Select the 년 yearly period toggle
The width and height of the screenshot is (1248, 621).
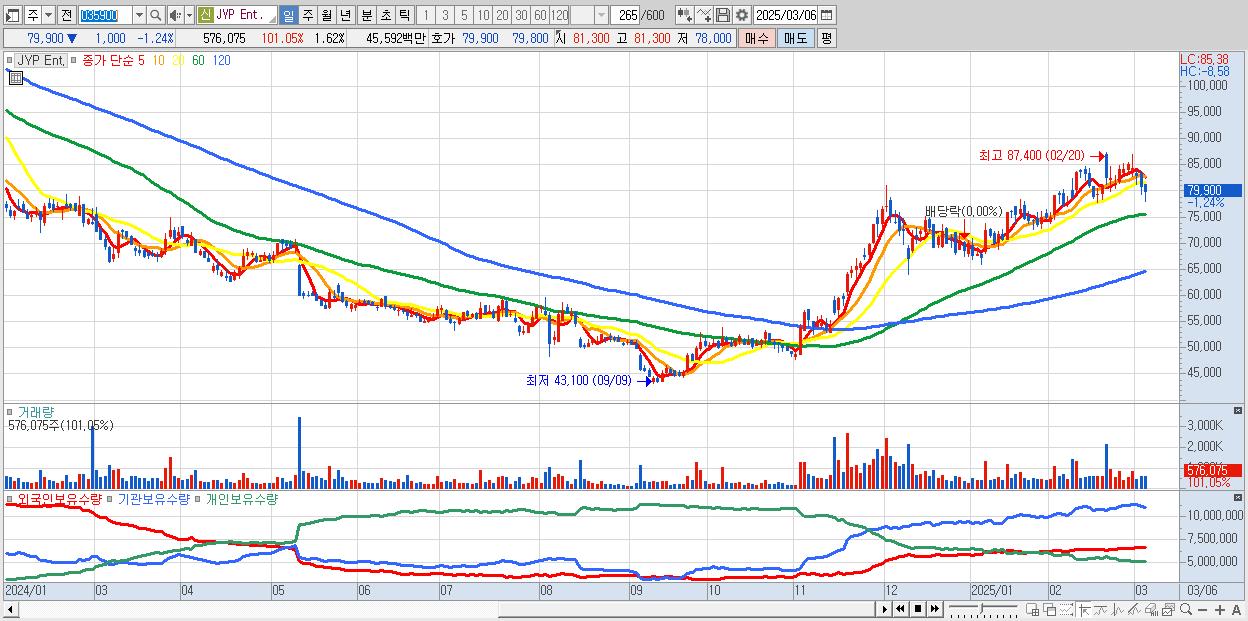345,15
